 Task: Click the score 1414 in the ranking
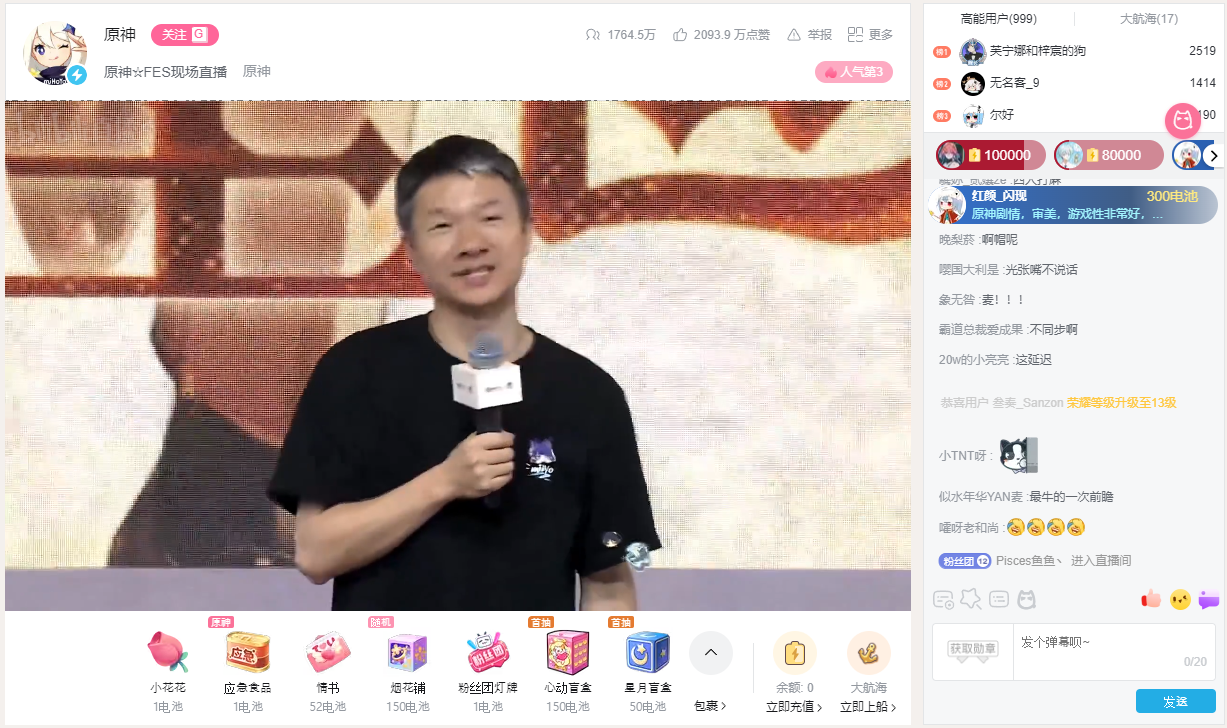[1203, 83]
